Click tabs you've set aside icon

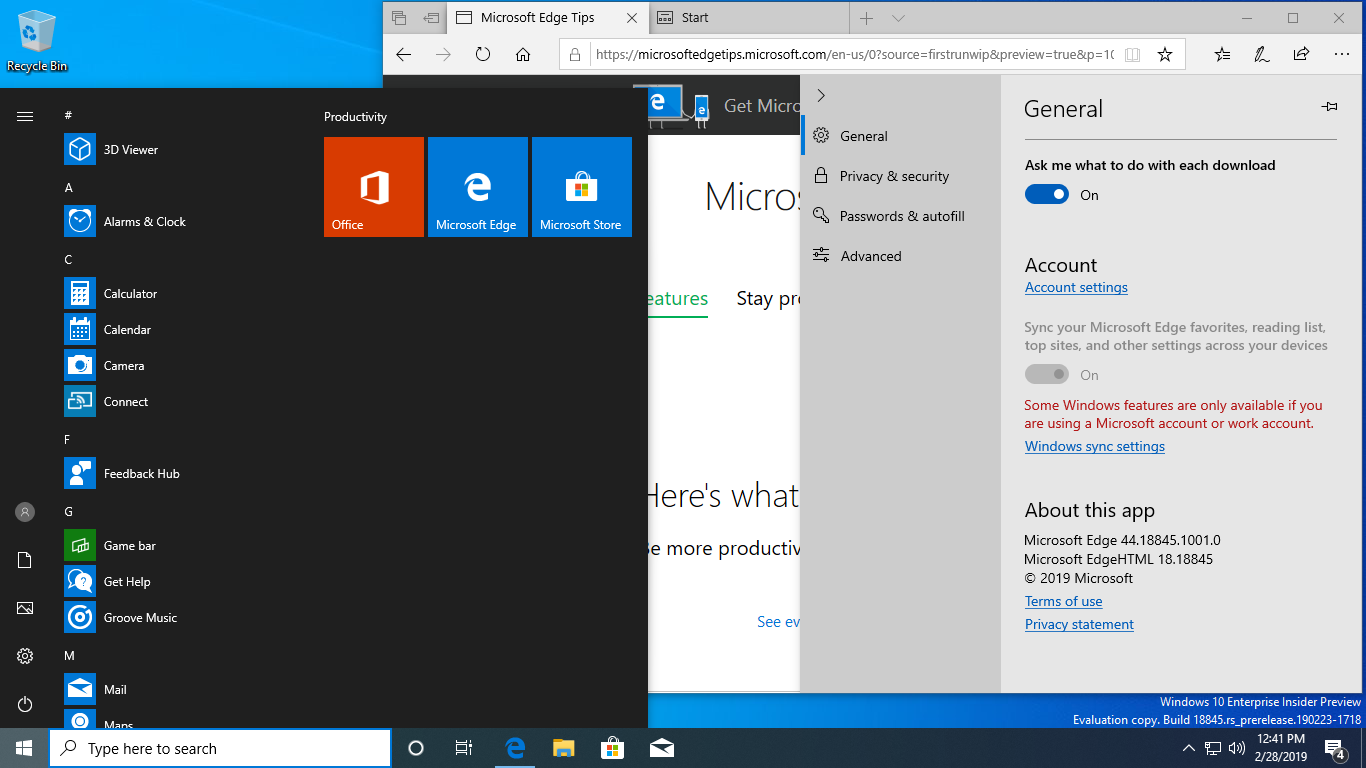click(x=399, y=18)
